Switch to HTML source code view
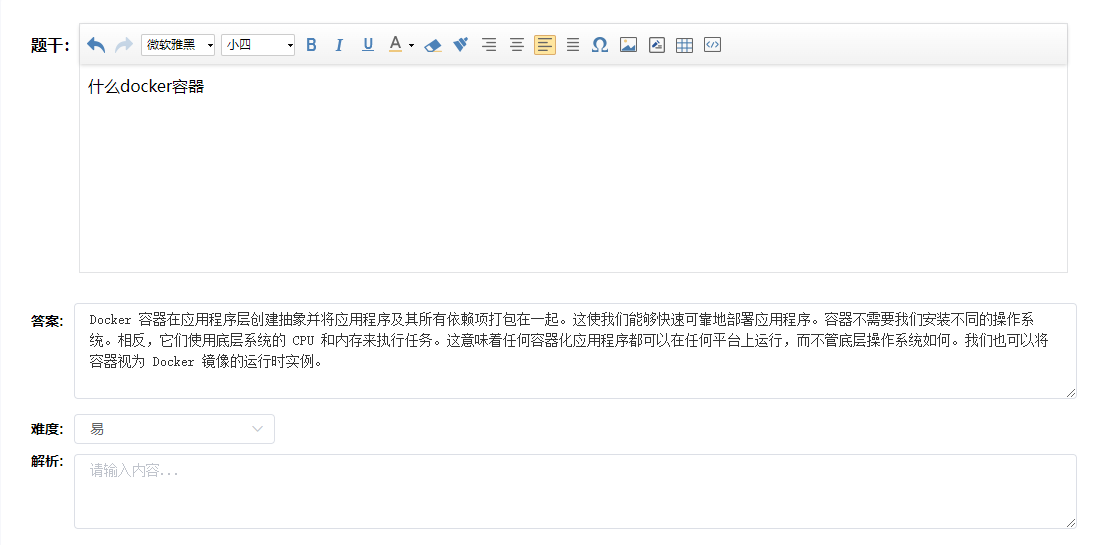 coord(712,45)
